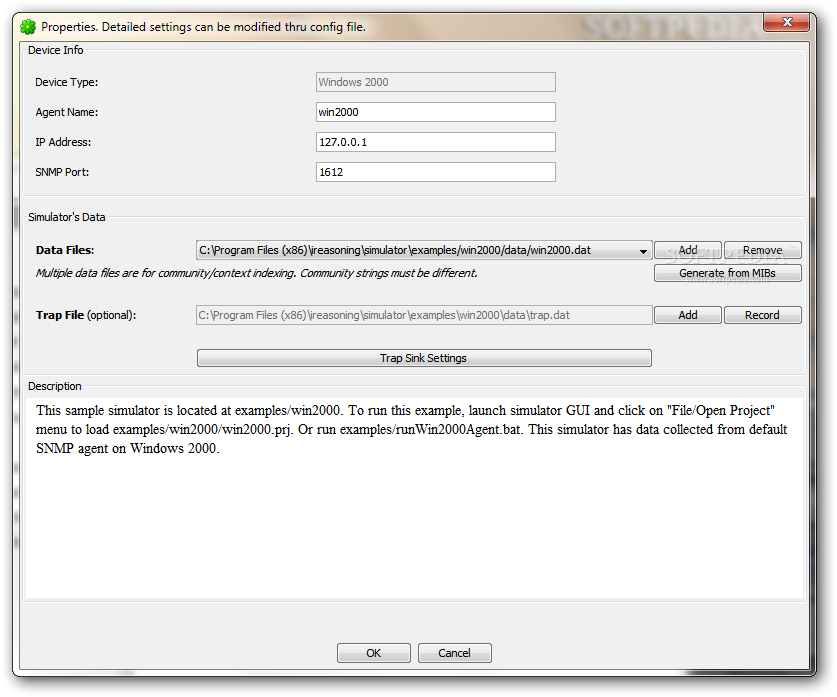Click inside the Description text area

[x=414, y=498]
